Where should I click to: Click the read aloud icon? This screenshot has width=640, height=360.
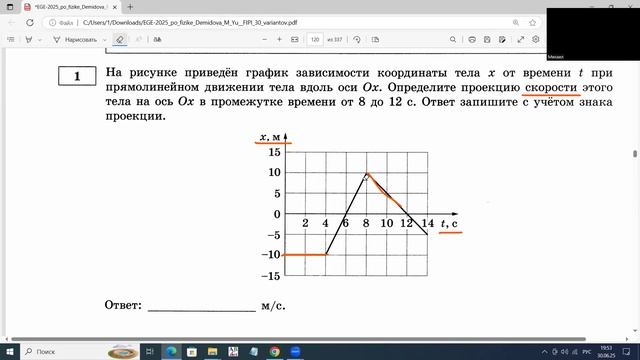[x=157, y=40]
